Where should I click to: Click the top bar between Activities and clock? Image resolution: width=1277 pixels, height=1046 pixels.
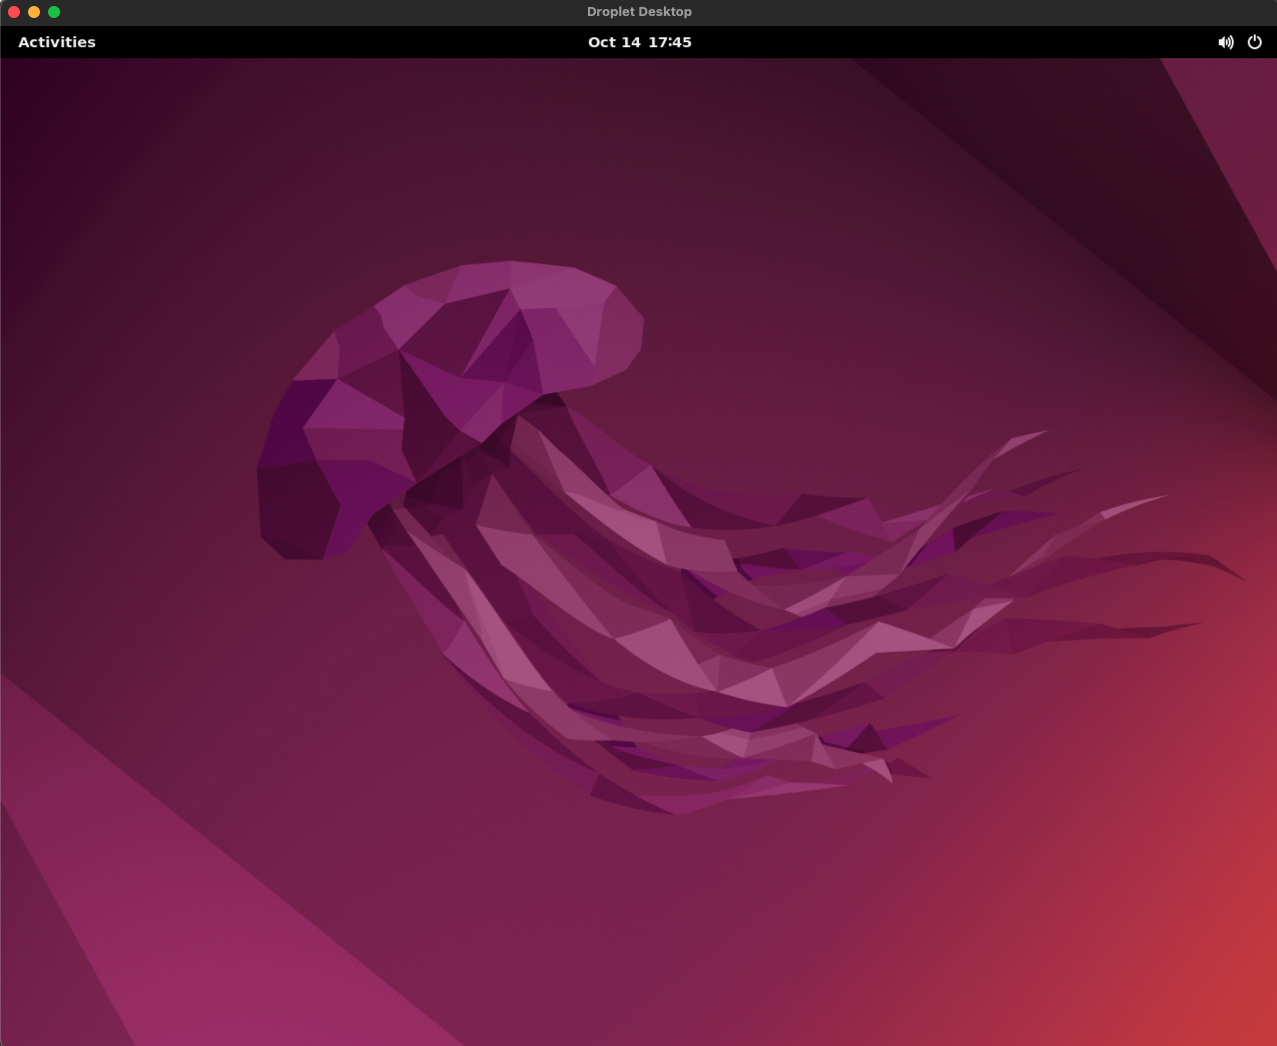coord(340,42)
